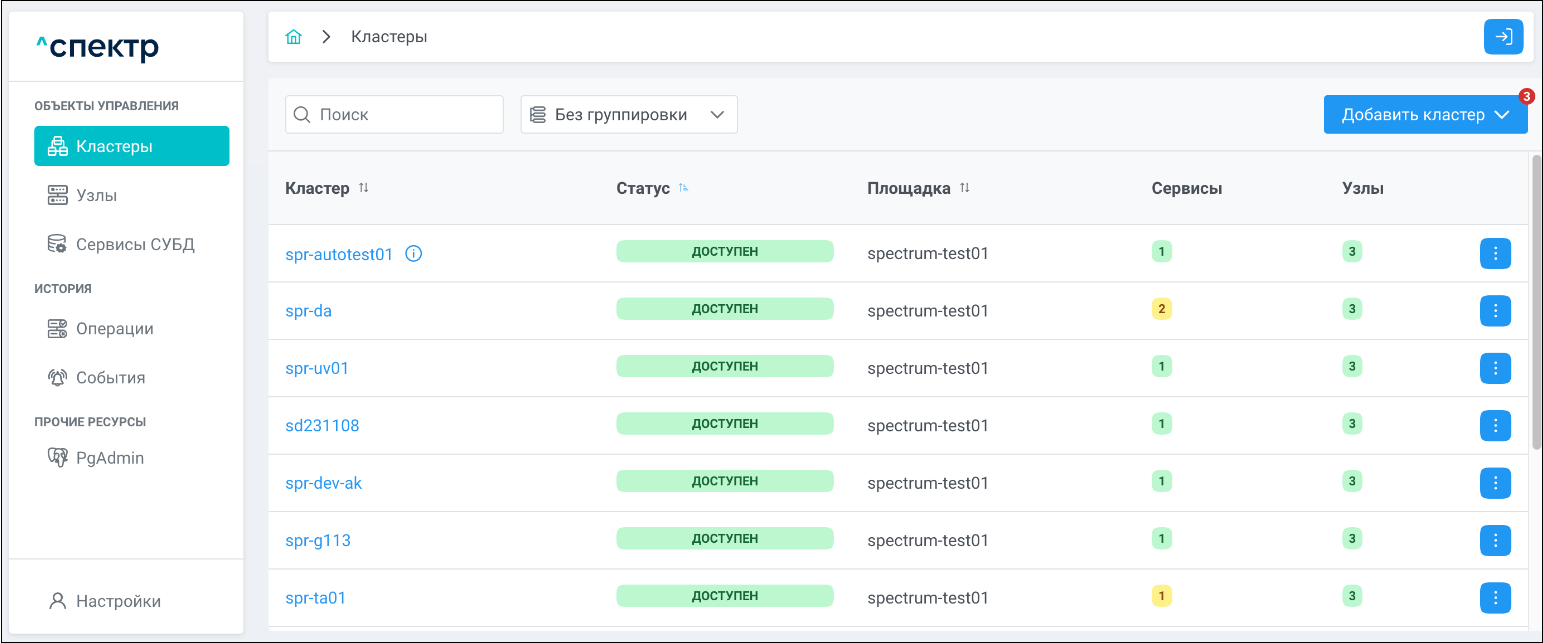Sort by Площадка column sort icon

point(965,188)
